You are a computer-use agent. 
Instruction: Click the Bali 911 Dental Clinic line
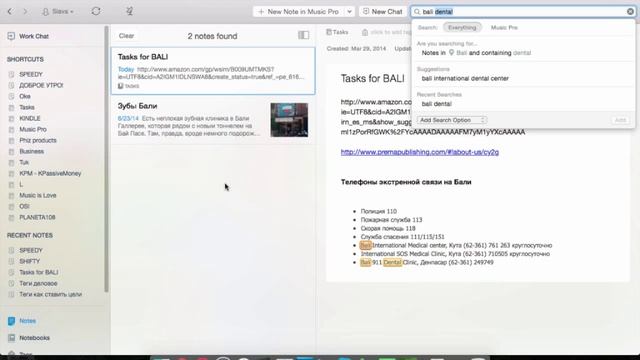pyautogui.click(x=427, y=262)
